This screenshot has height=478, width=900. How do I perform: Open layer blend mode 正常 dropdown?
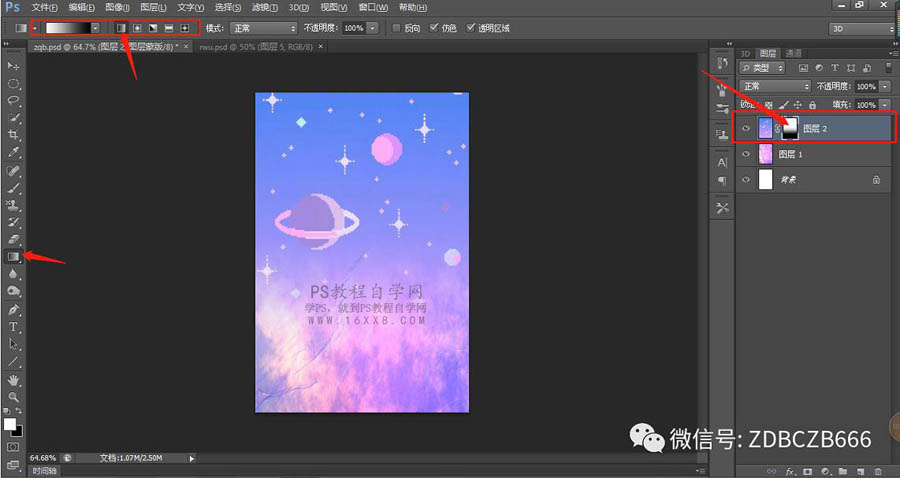775,86
